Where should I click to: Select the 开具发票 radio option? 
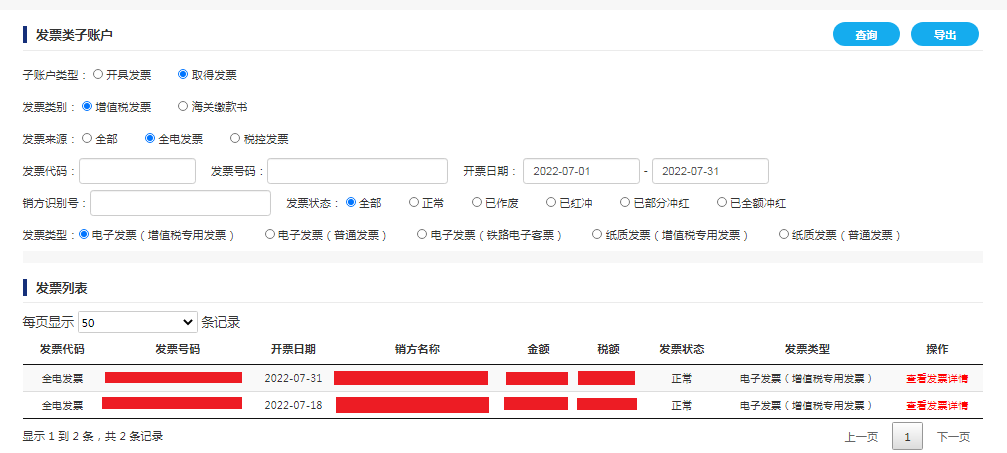click(x=98, y=75)
